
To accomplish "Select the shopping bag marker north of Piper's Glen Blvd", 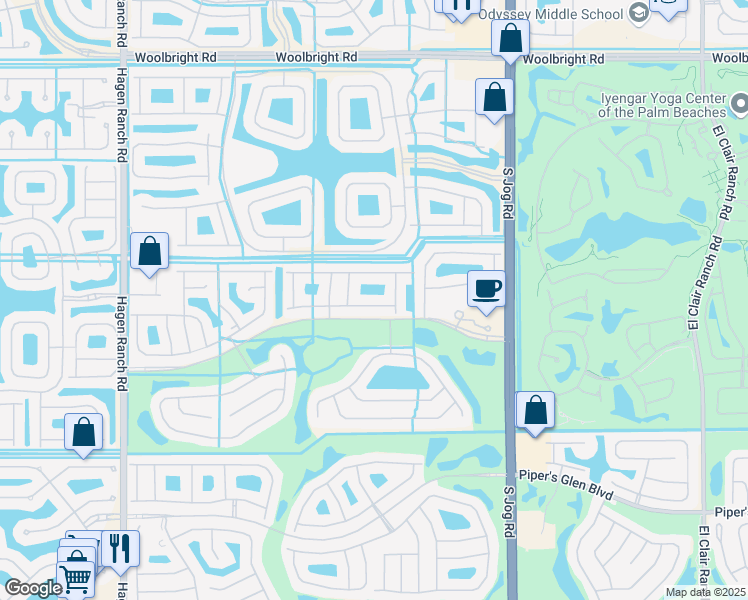I will point(535,412).
